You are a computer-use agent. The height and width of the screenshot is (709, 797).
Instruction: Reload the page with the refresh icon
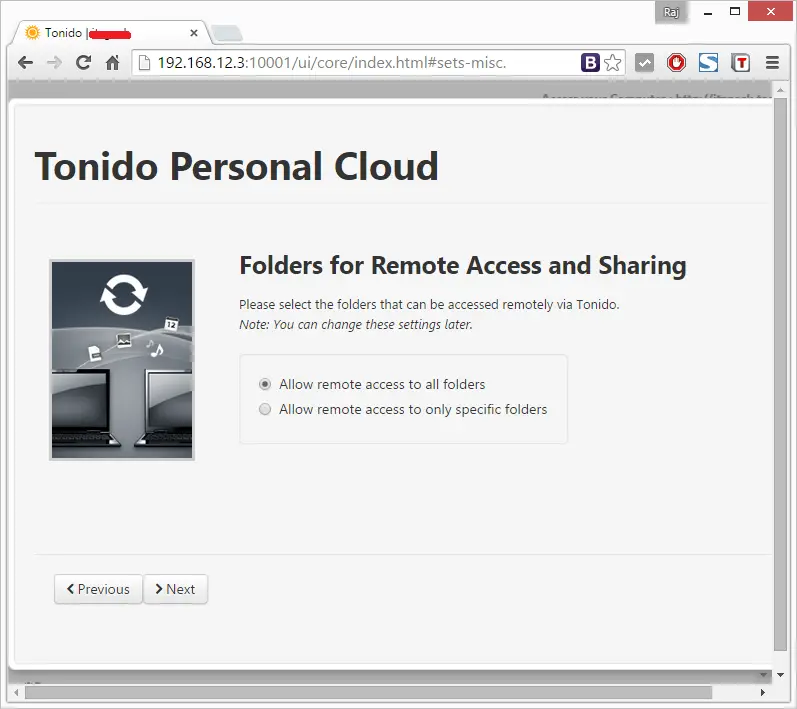click(83, 63)
